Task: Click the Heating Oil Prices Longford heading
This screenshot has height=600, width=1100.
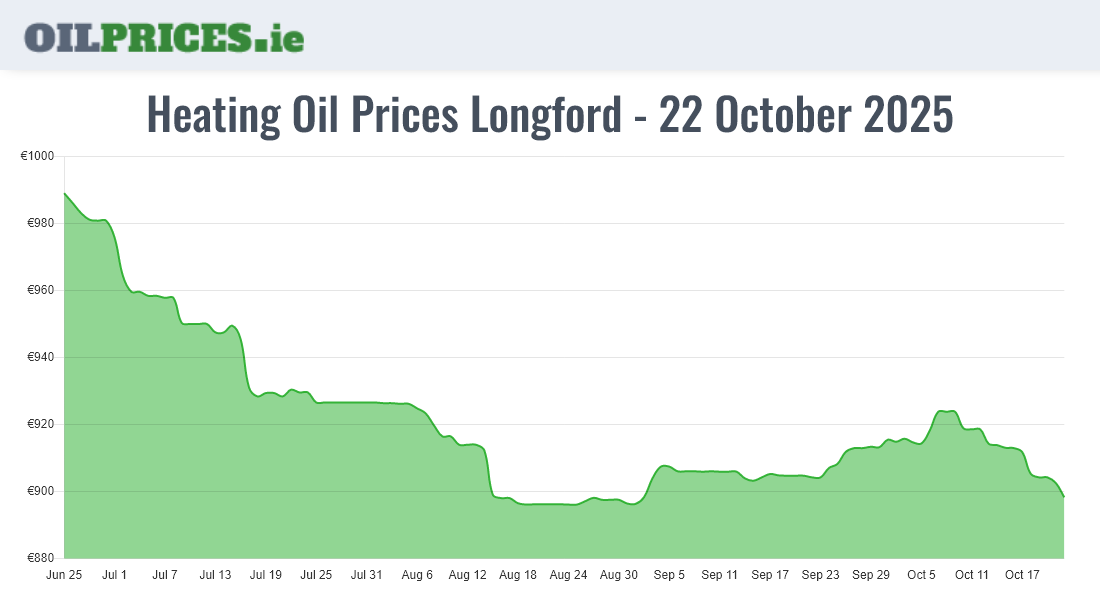Action: [x=550, y=115]
